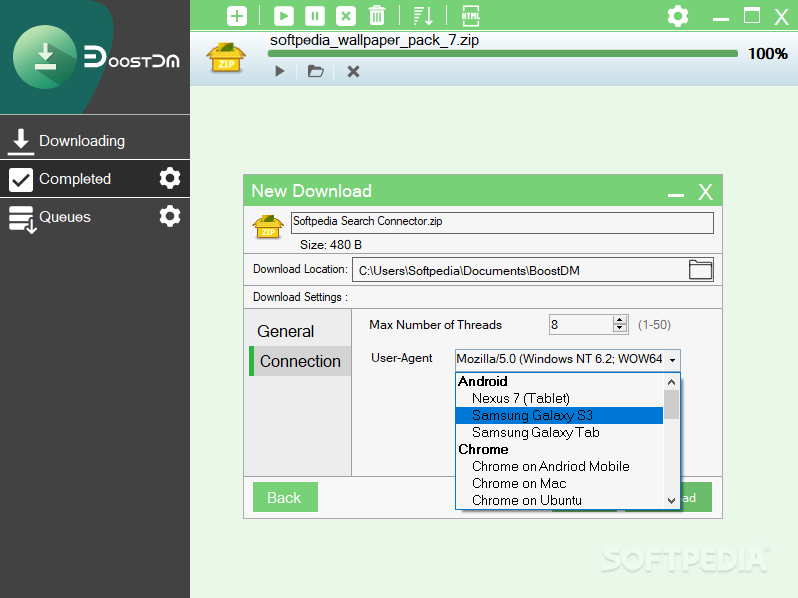
Task: Click the ZIP icon of softpedia_wallpaper_pack_7.zip
Action: pyautogui.click(x=226, y=57)
